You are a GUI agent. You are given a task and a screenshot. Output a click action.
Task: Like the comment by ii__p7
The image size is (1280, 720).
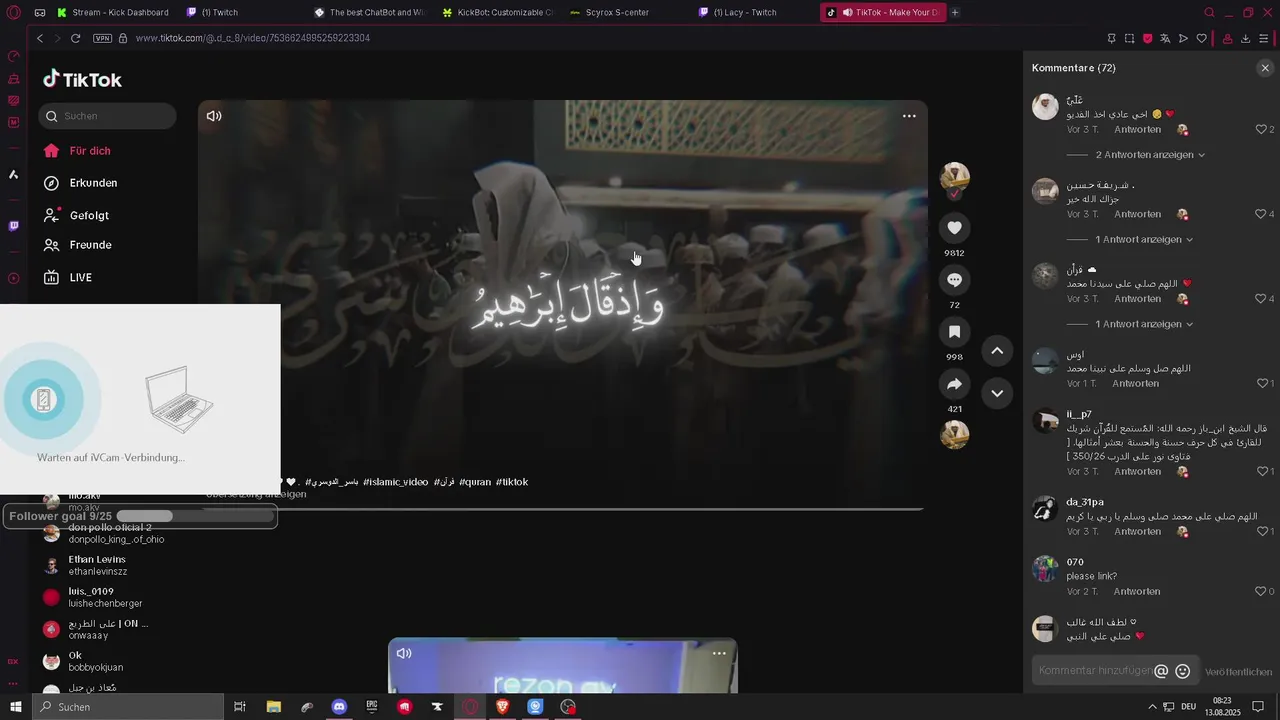click(x=1262, y=471)
